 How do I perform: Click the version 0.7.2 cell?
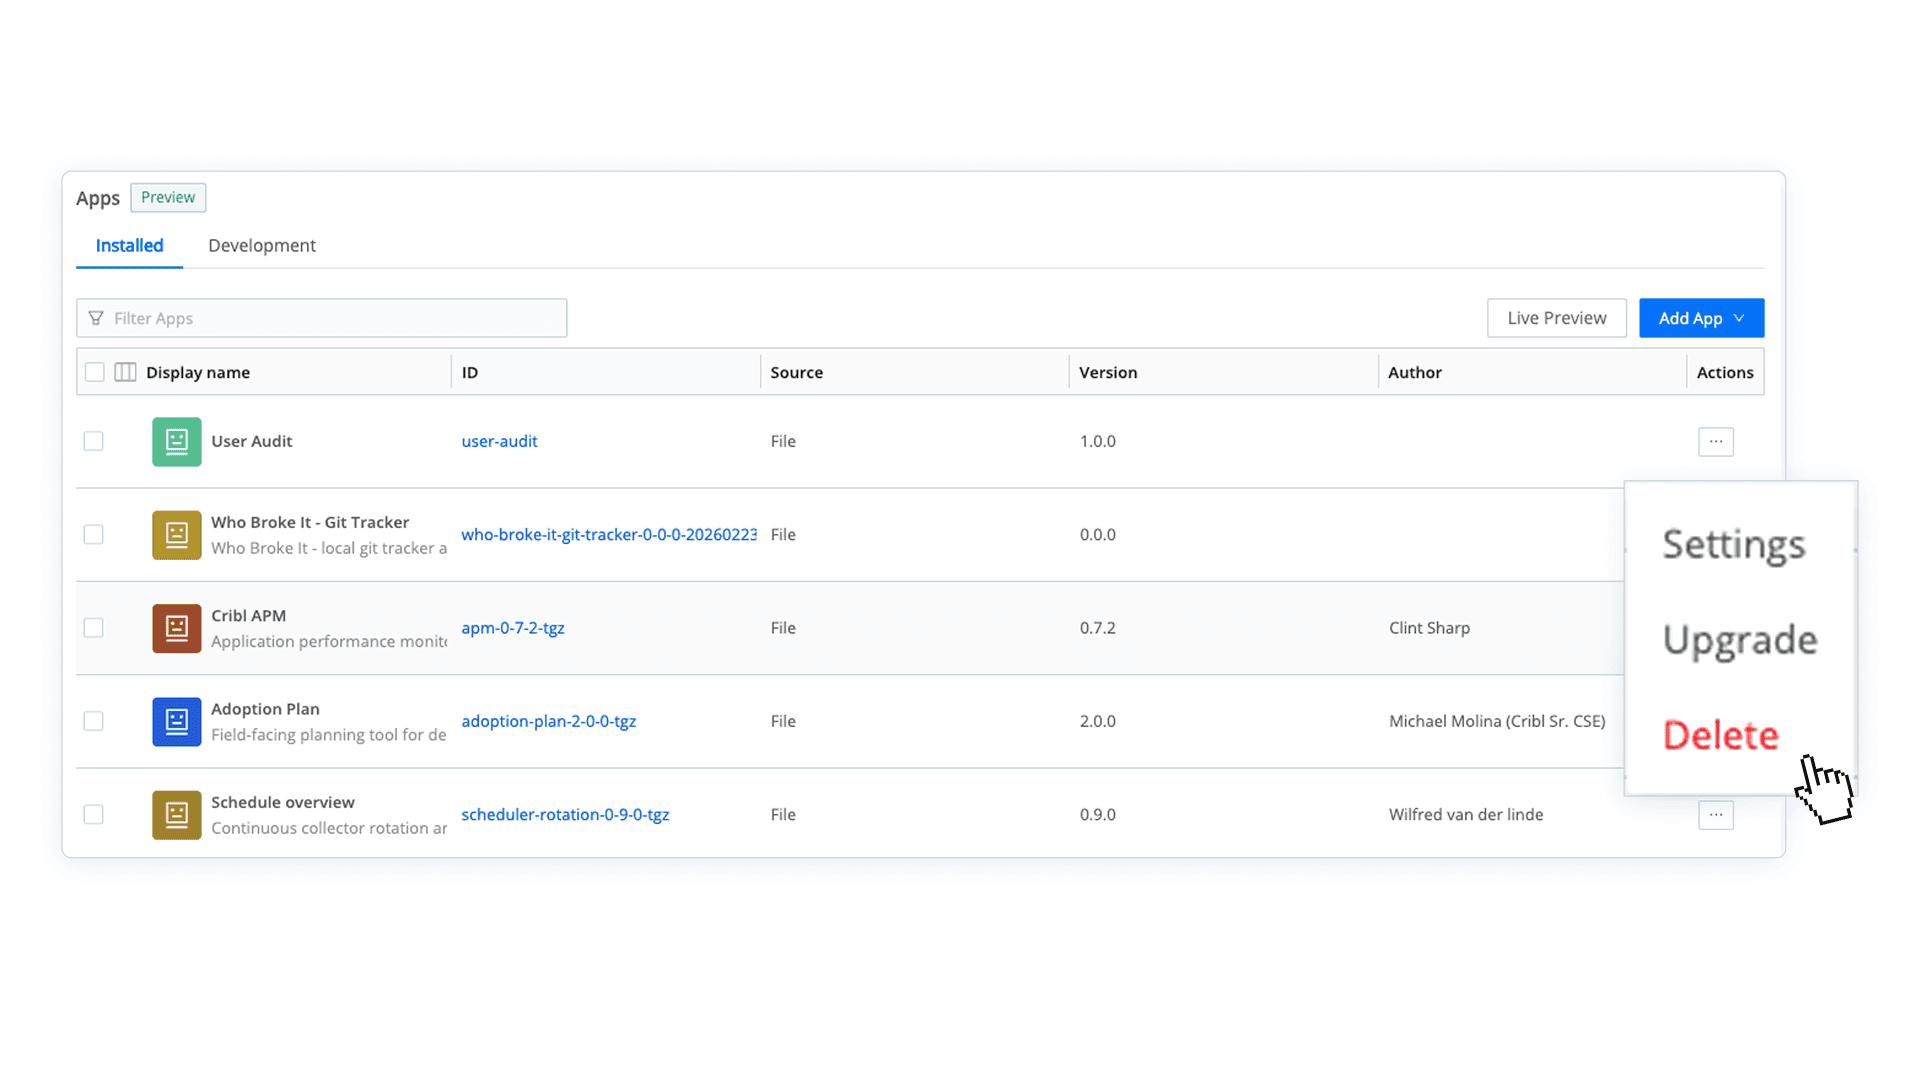click(1097, 628)
